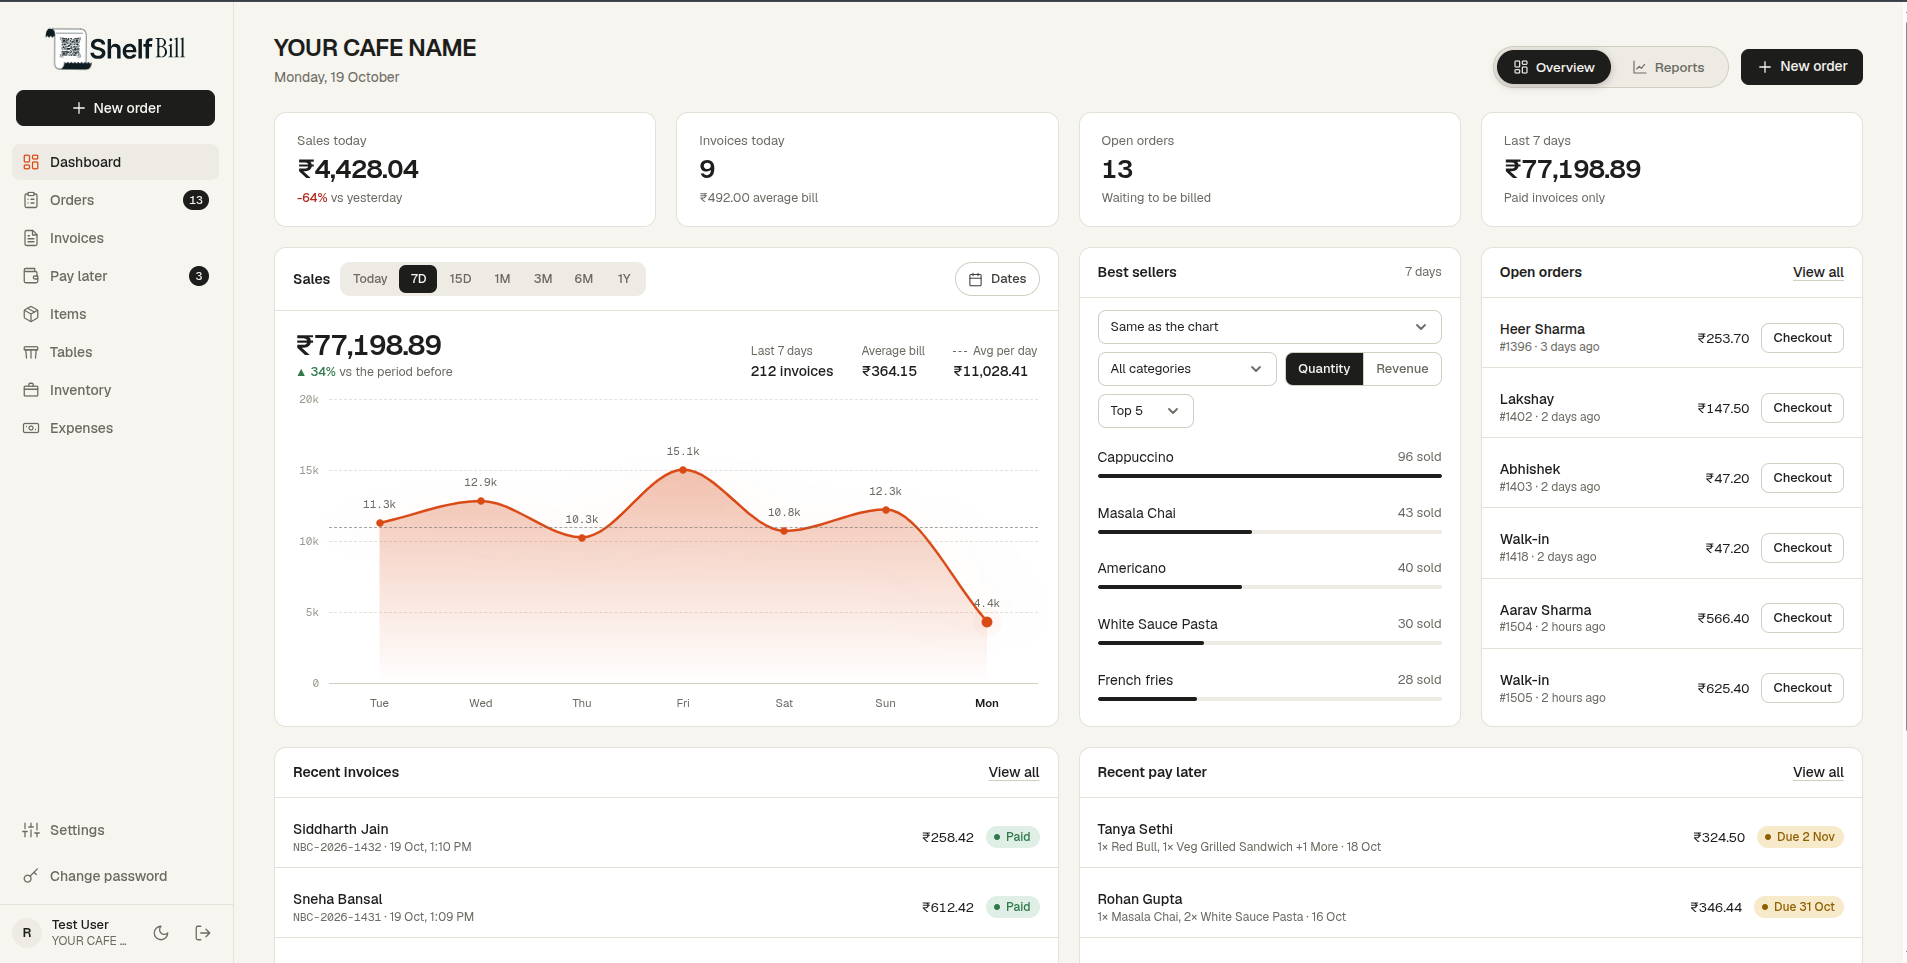Viewport: 1907px width, 963px height.
Task: Click the logout arrow icon
Action: (203, 933)
